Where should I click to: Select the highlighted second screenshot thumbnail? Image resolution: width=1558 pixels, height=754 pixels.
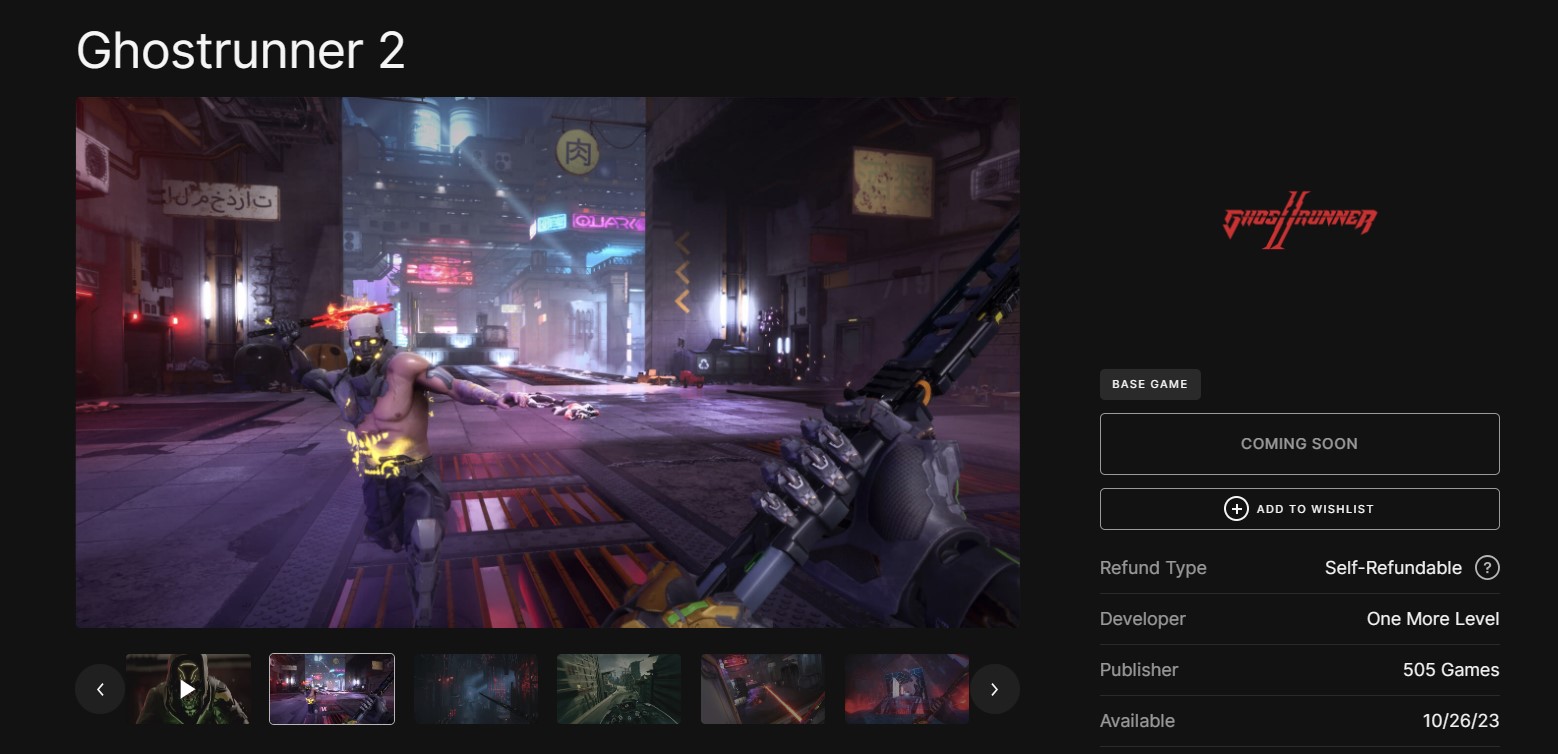[x=332, y=689]
